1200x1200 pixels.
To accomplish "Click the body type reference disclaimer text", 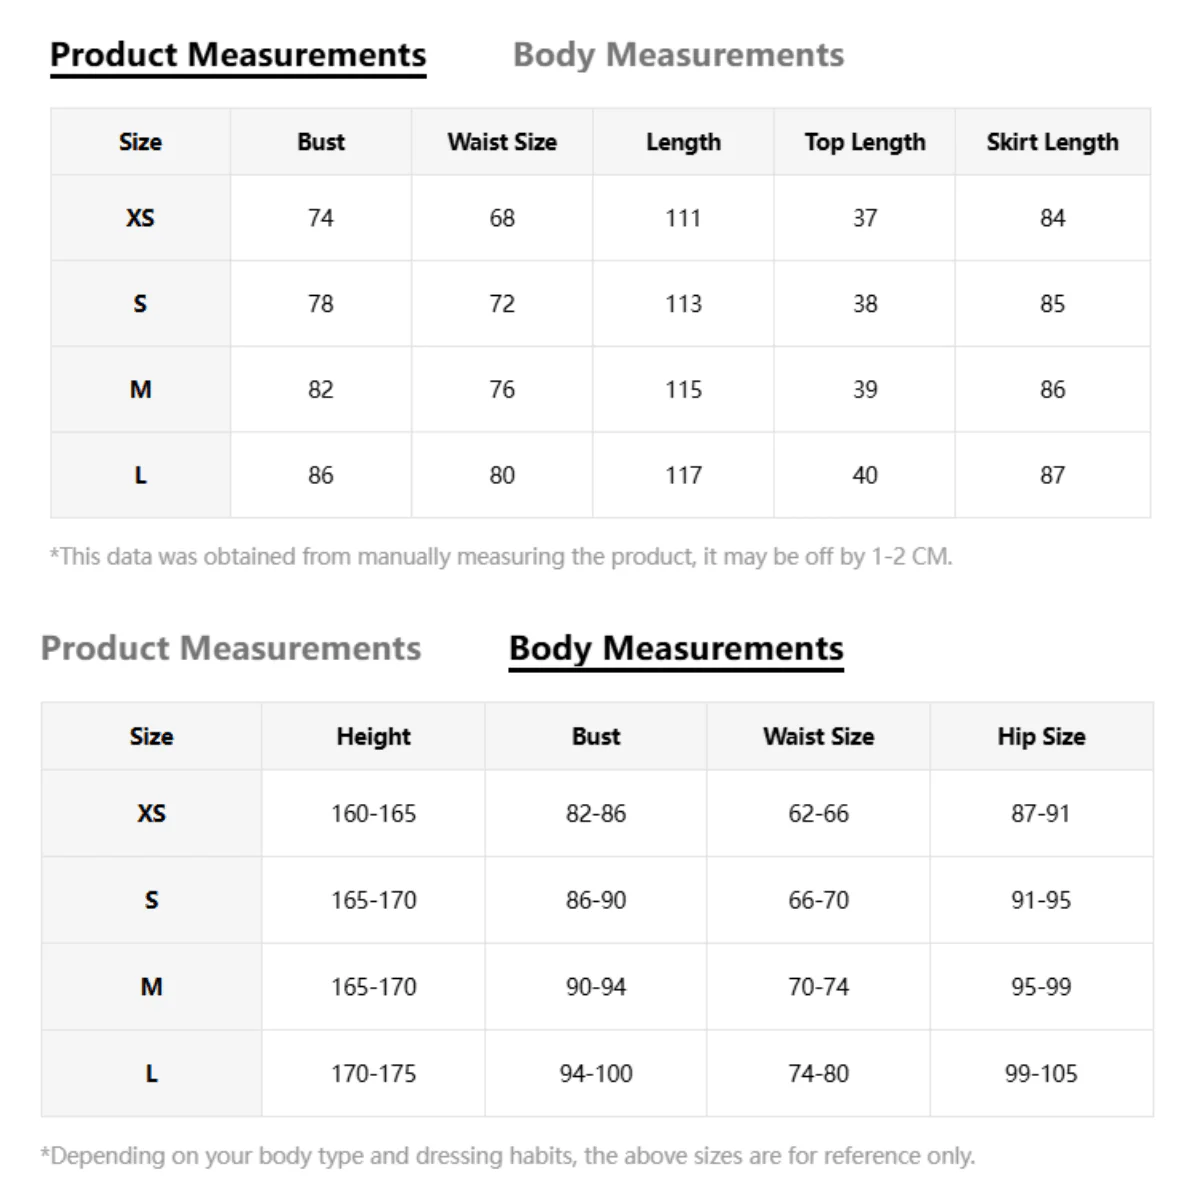I will pyautogui.click(x=507, y=1156).
